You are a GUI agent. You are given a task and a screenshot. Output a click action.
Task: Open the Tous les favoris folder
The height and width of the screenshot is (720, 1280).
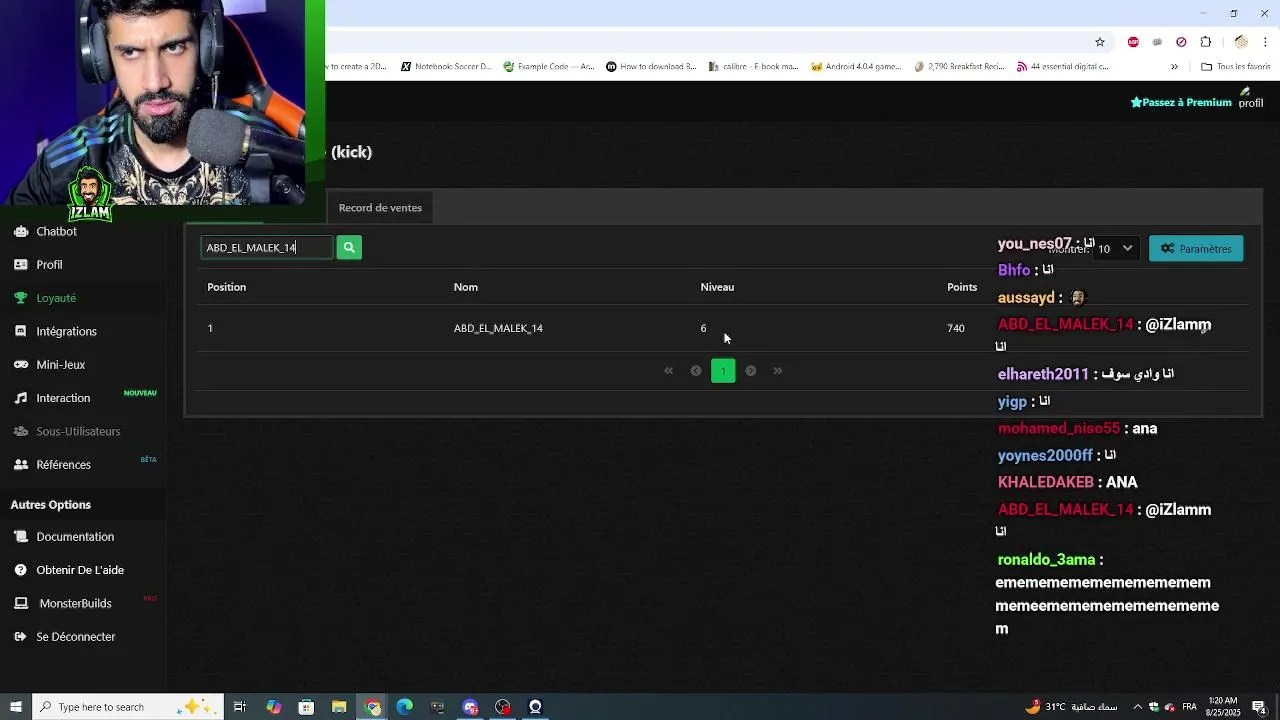click(1235, 67)
